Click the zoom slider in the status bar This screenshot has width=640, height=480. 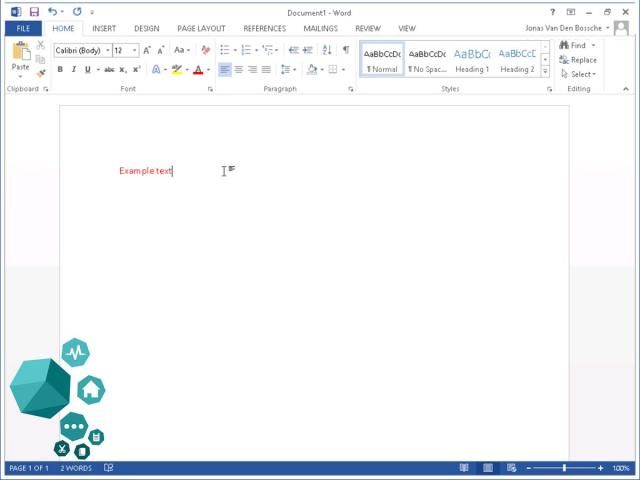point(565,468)
